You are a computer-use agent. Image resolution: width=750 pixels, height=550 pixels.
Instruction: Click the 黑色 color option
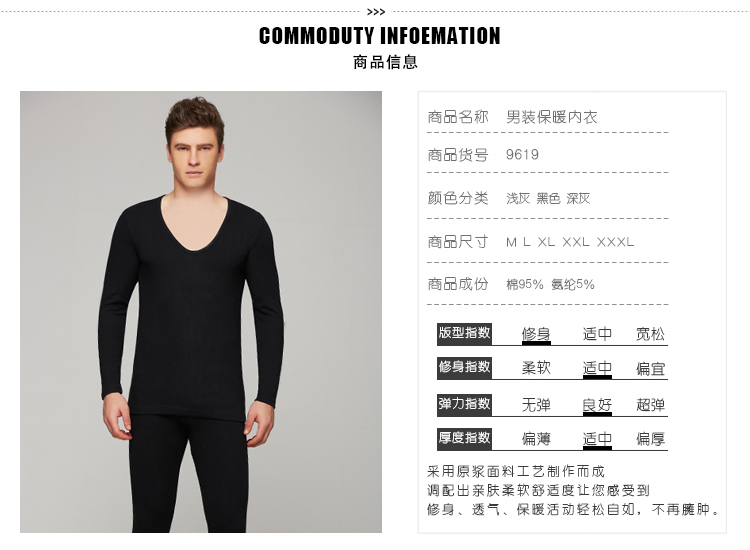tap(548, 198)
